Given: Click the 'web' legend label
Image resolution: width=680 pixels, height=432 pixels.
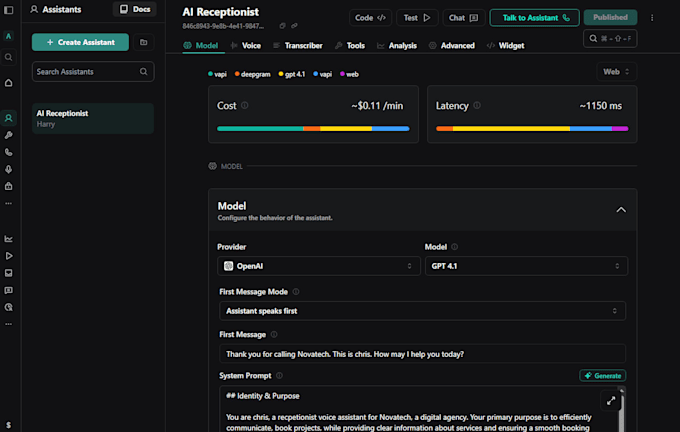Looking at the screenshot, I should point(352,74).
